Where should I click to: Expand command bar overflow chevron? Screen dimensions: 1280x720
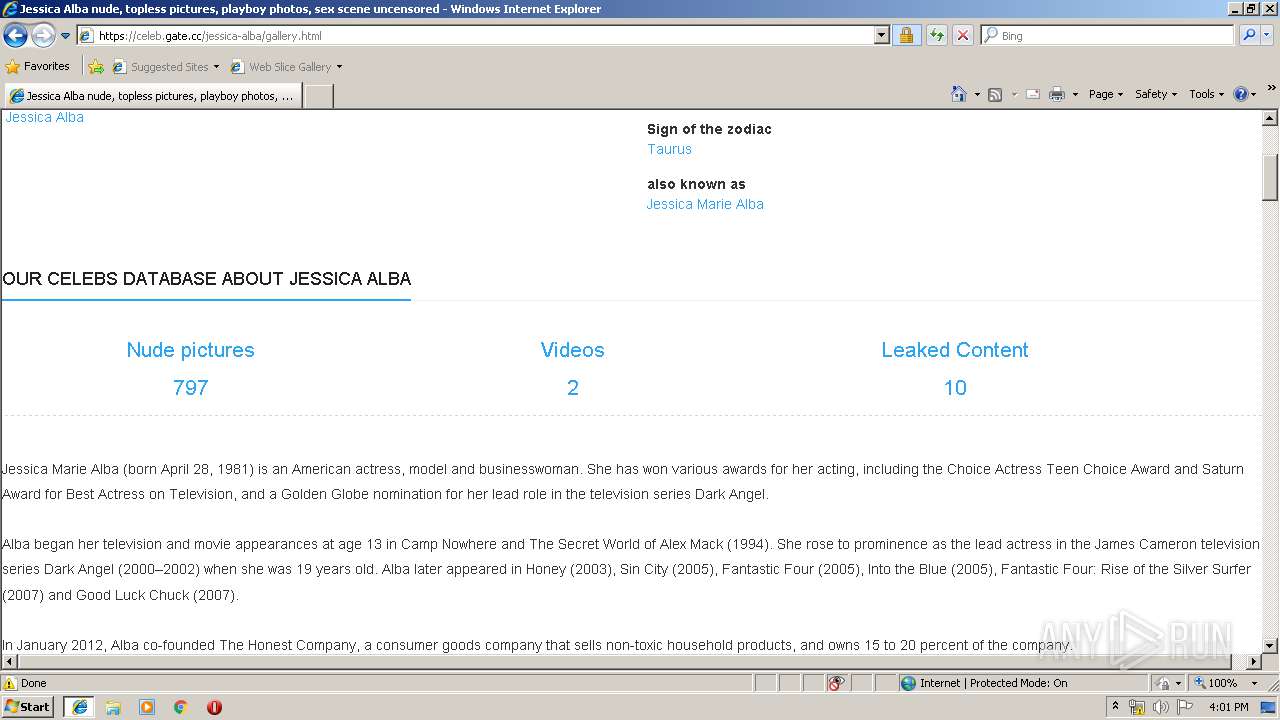[x=1271, y=88]
